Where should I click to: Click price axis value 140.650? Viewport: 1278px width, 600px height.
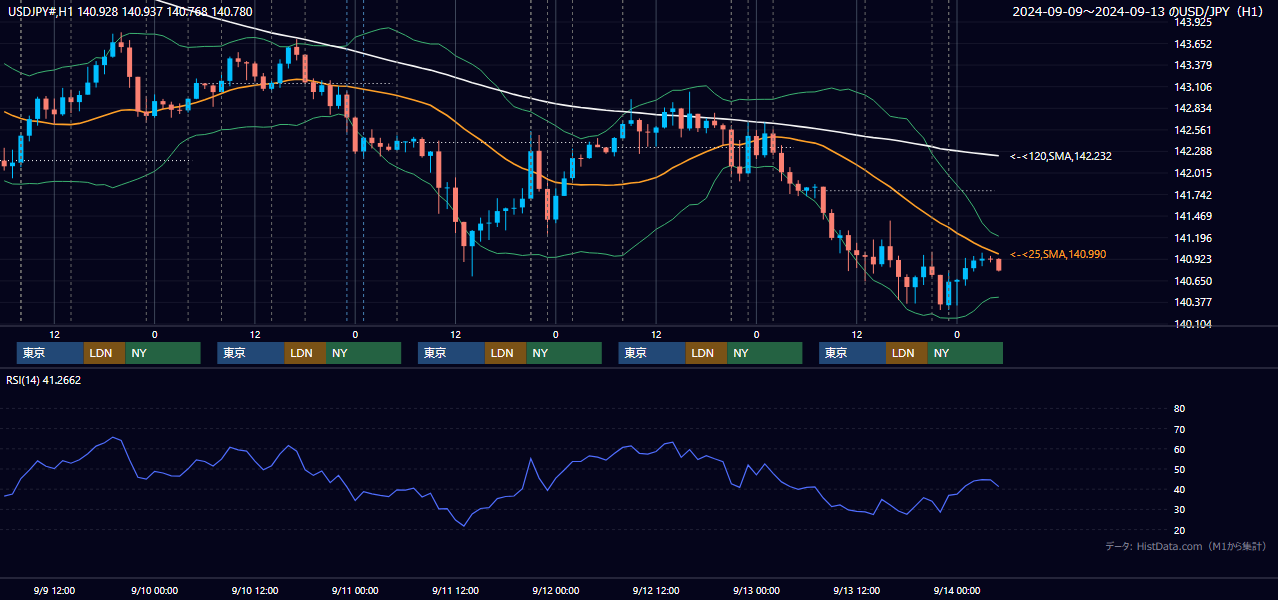click(x=1194, y=281)
